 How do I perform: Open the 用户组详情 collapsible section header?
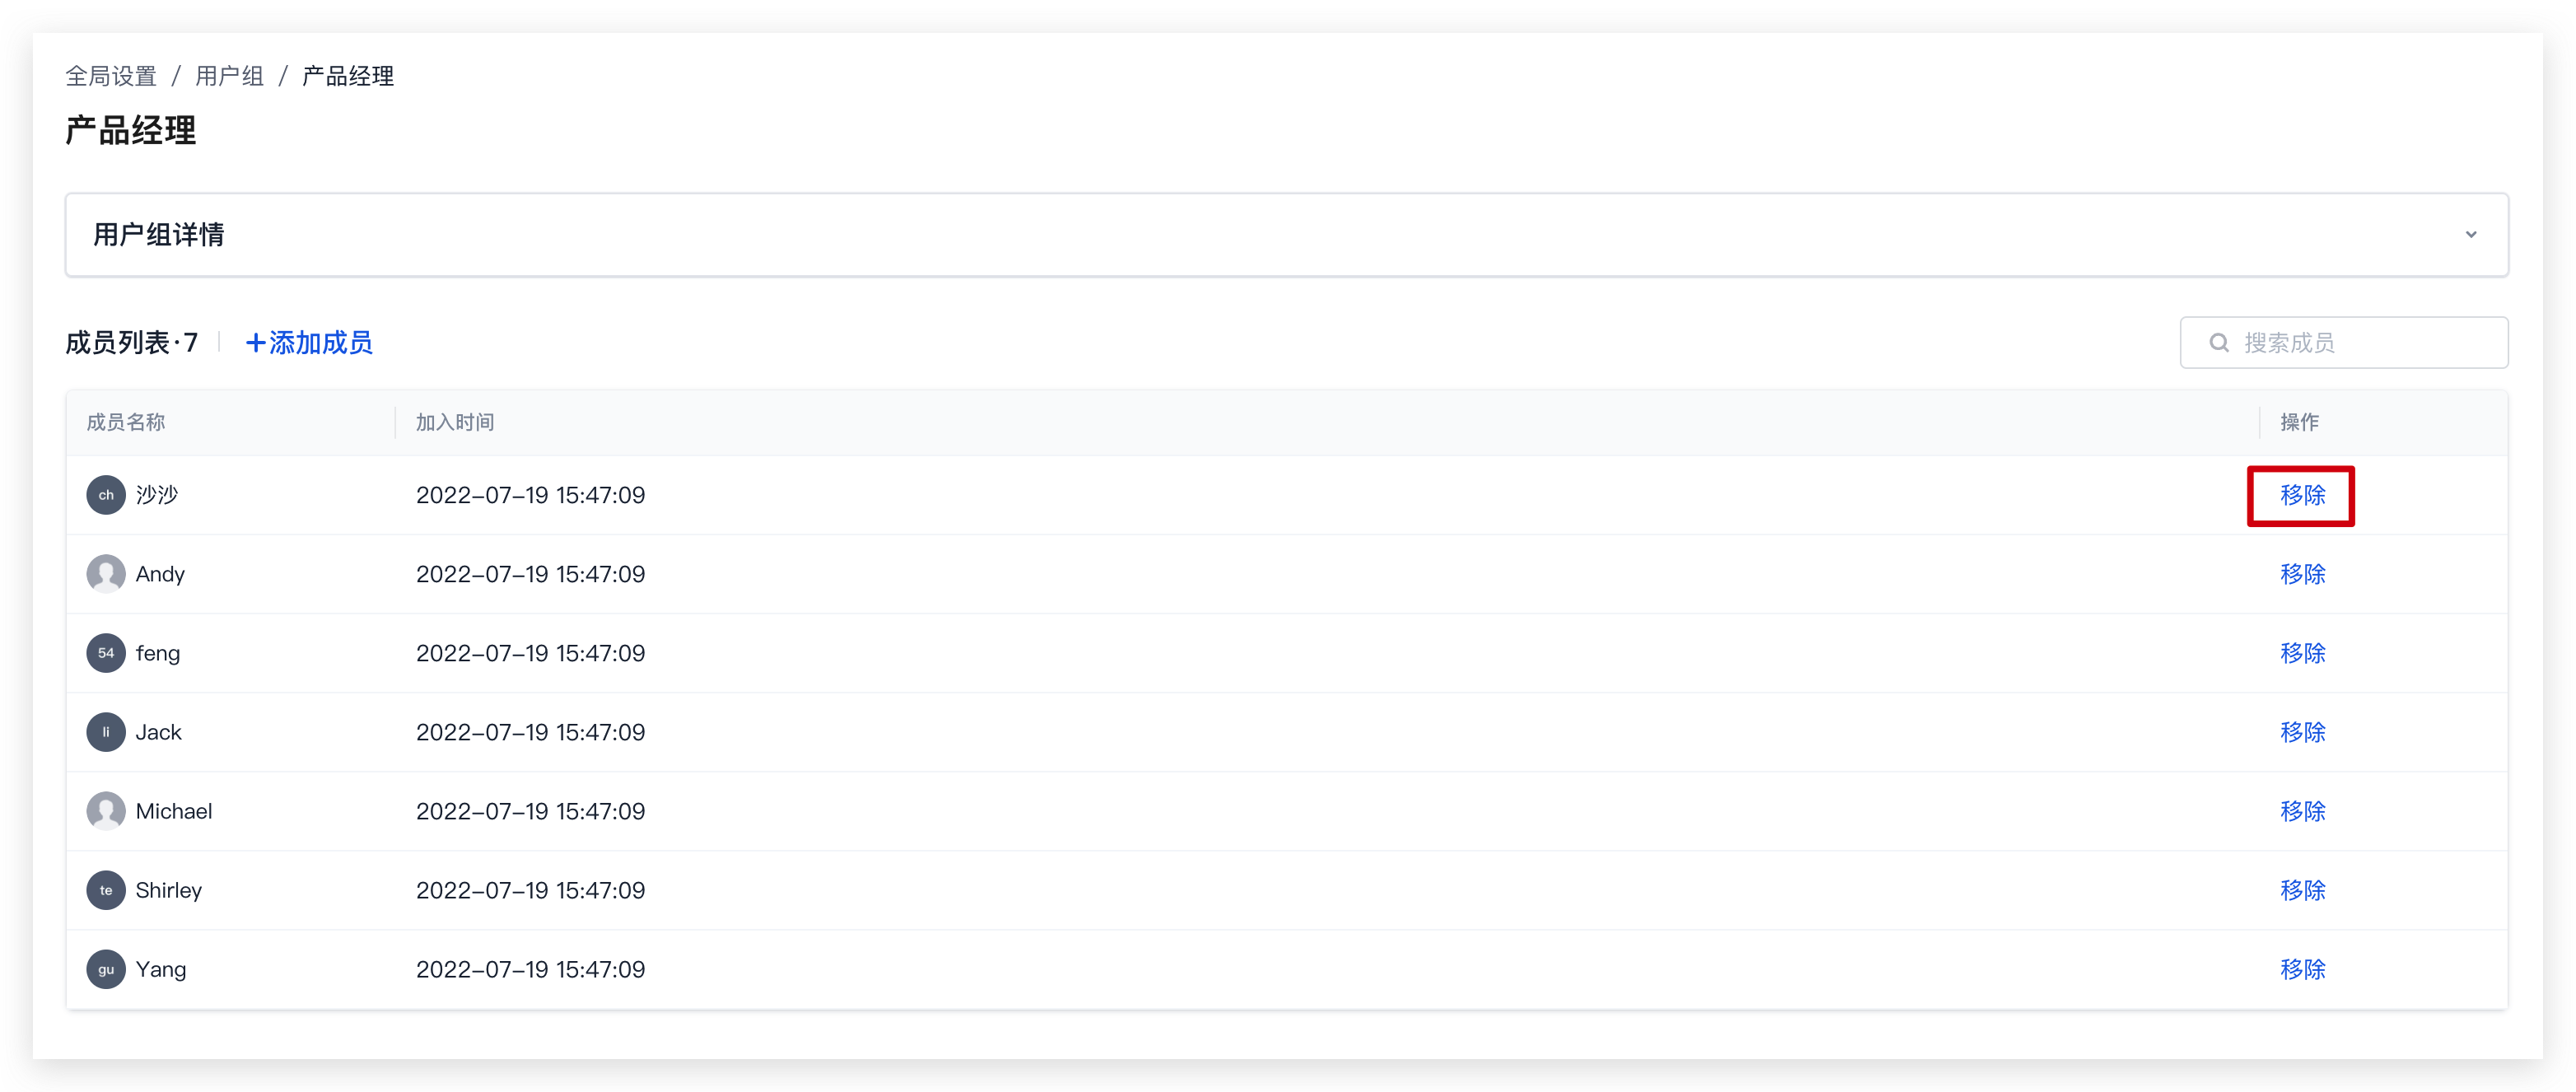[x=1287, y=235]
